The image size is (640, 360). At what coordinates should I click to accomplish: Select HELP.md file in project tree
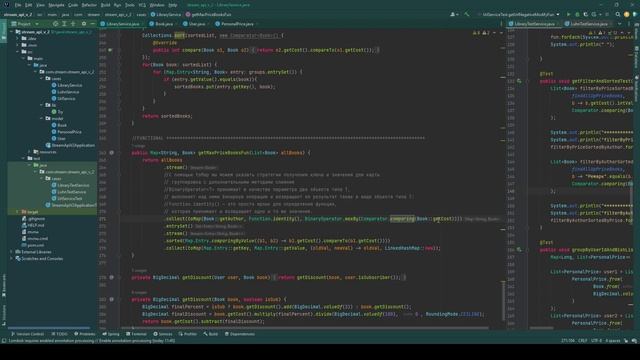pyautogui.click(x=33, y=225)
